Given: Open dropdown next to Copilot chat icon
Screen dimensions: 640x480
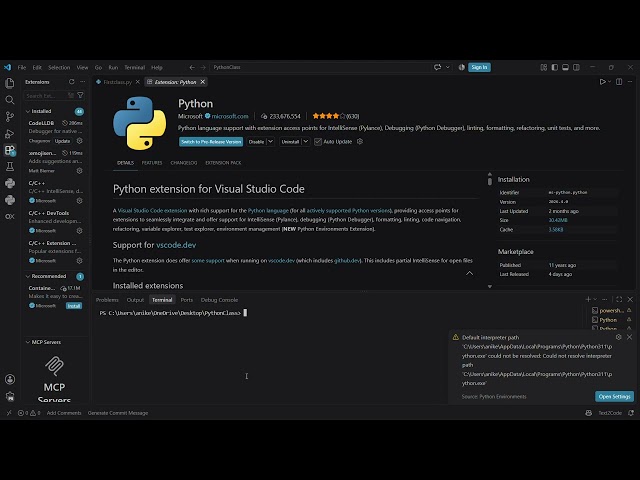Looking at the screenshot, I should [448, 67].
